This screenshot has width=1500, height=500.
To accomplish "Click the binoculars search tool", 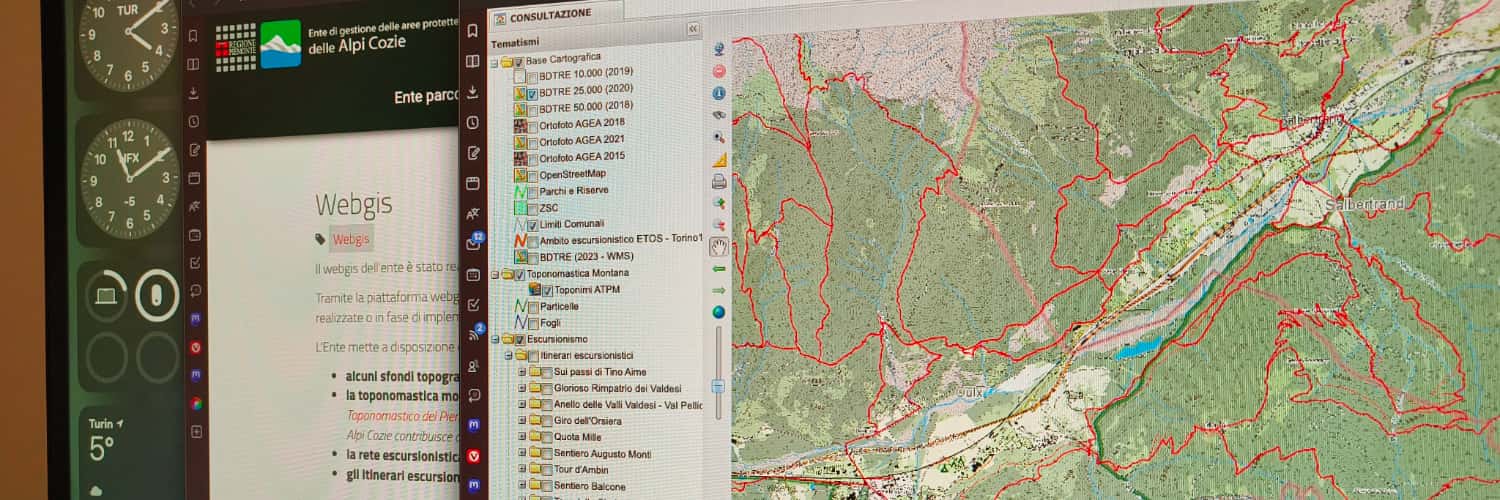I will (x=718, y=115).
